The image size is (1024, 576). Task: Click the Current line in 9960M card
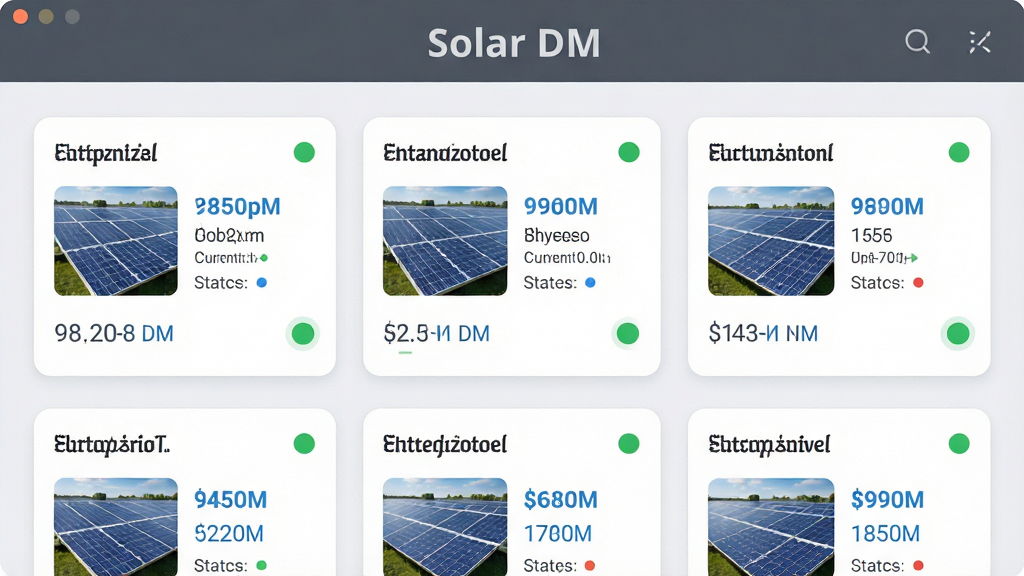(x=567, y=258)
